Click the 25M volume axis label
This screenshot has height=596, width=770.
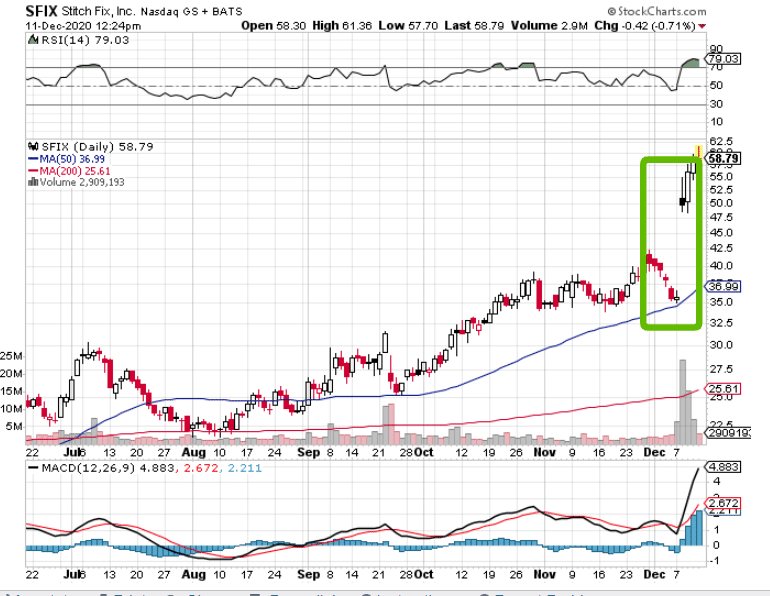point(11,355)
